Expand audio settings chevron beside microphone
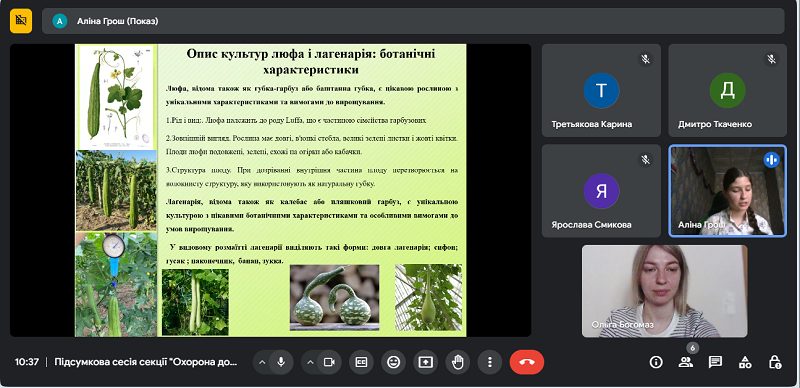Viewport: 800px width, 388px height. pos(262,362)
